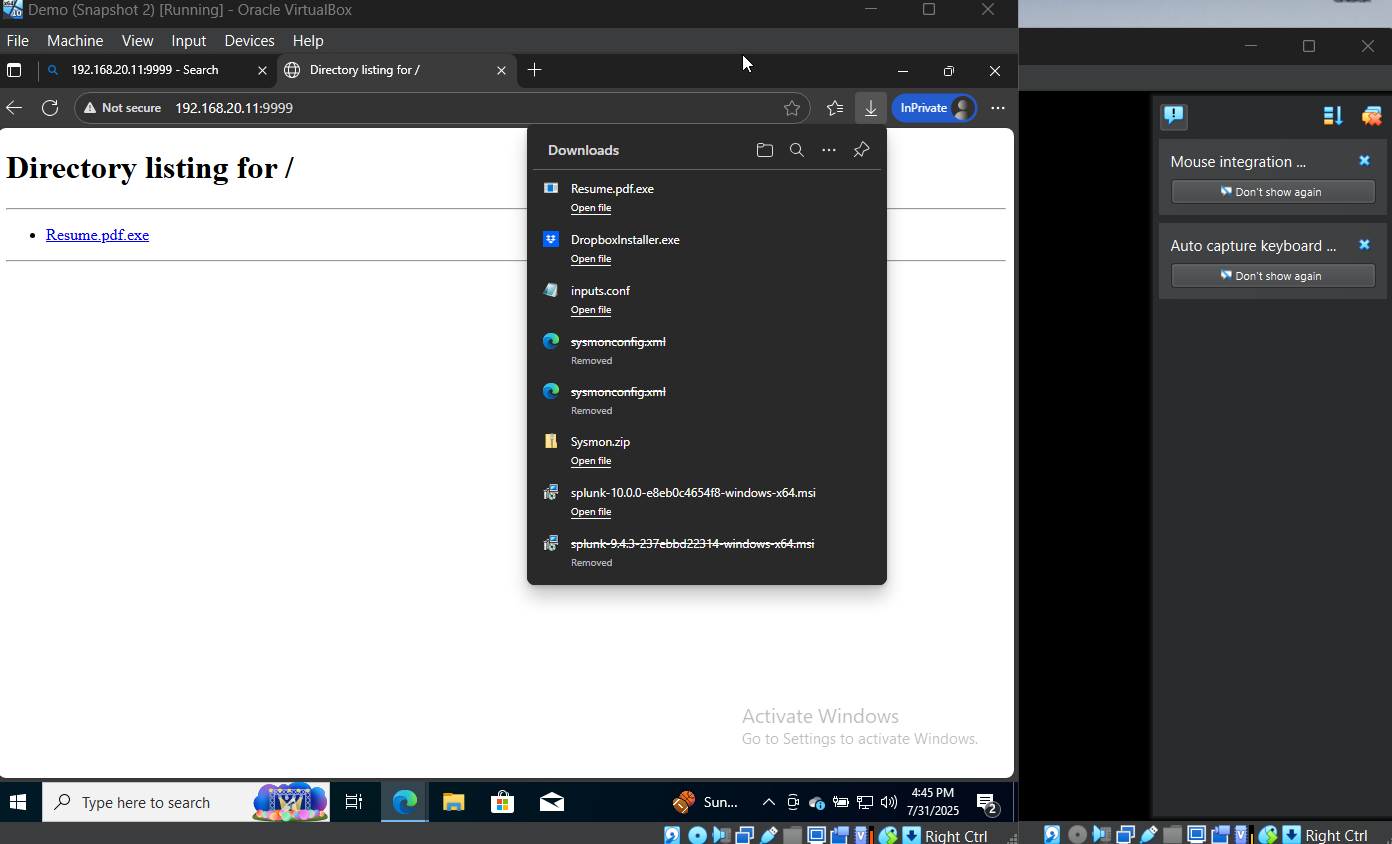Click Don't show again for mouse integration

point(1272,191)
